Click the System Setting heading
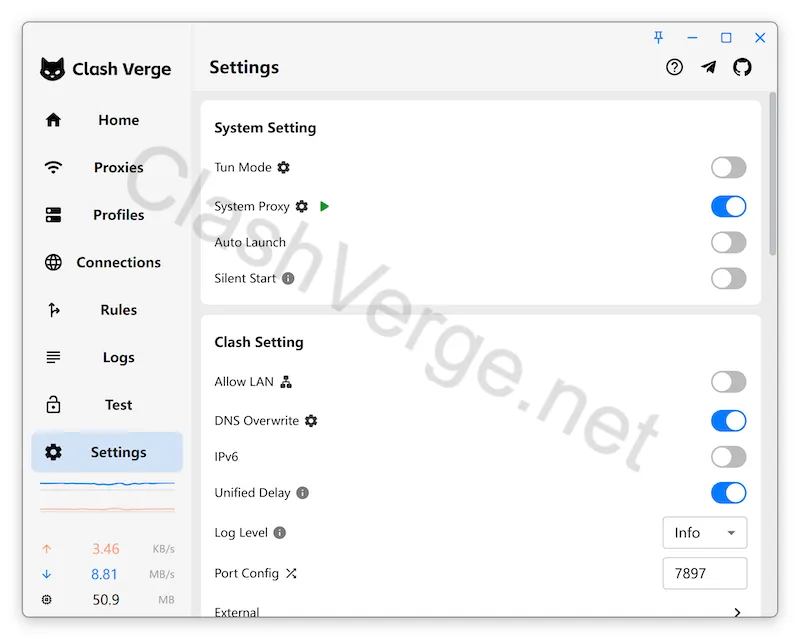 [x=265, y=128]
